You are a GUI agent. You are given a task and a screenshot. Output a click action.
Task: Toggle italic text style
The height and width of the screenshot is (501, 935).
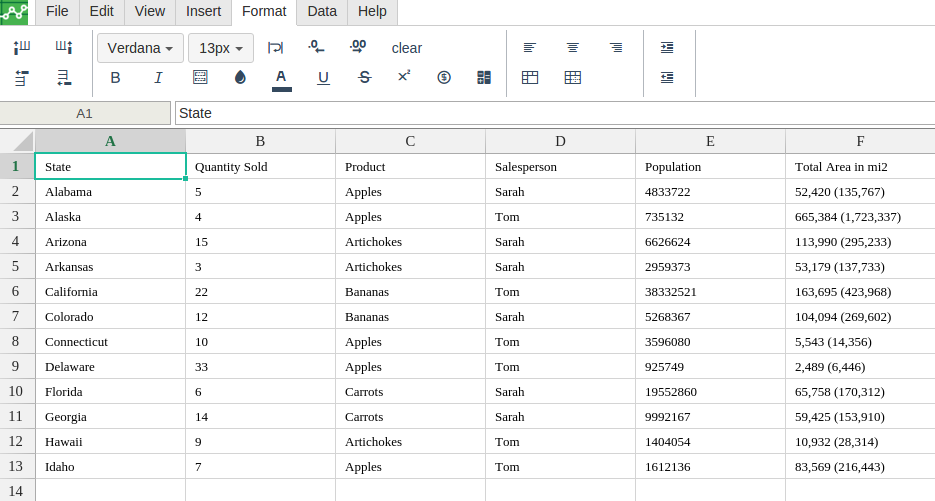click(158, 78)
